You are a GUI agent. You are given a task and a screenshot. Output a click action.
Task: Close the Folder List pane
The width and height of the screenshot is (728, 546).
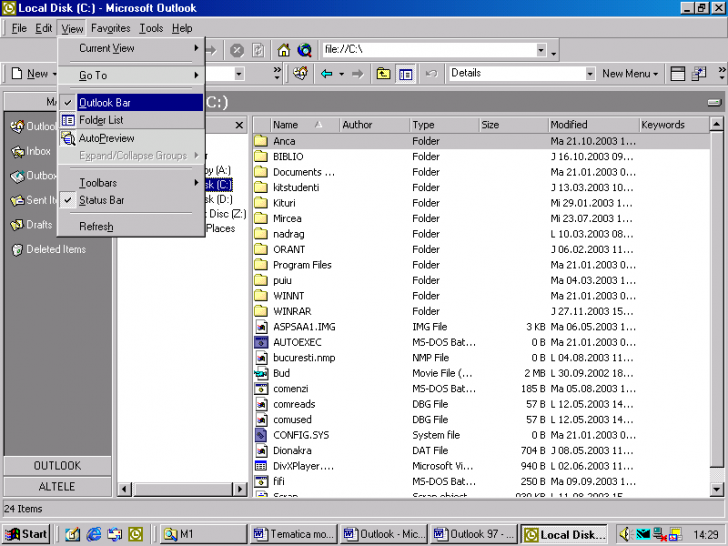(x=239, y=125)
